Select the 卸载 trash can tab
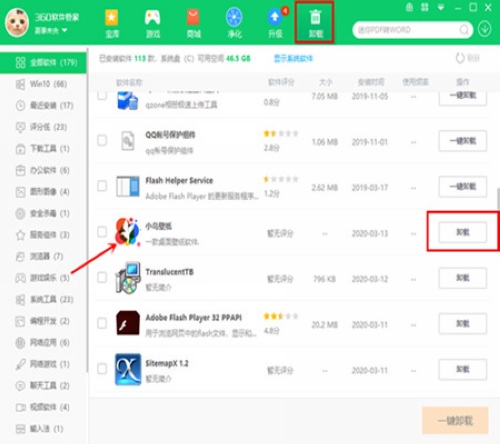 [x=315, y=23]
